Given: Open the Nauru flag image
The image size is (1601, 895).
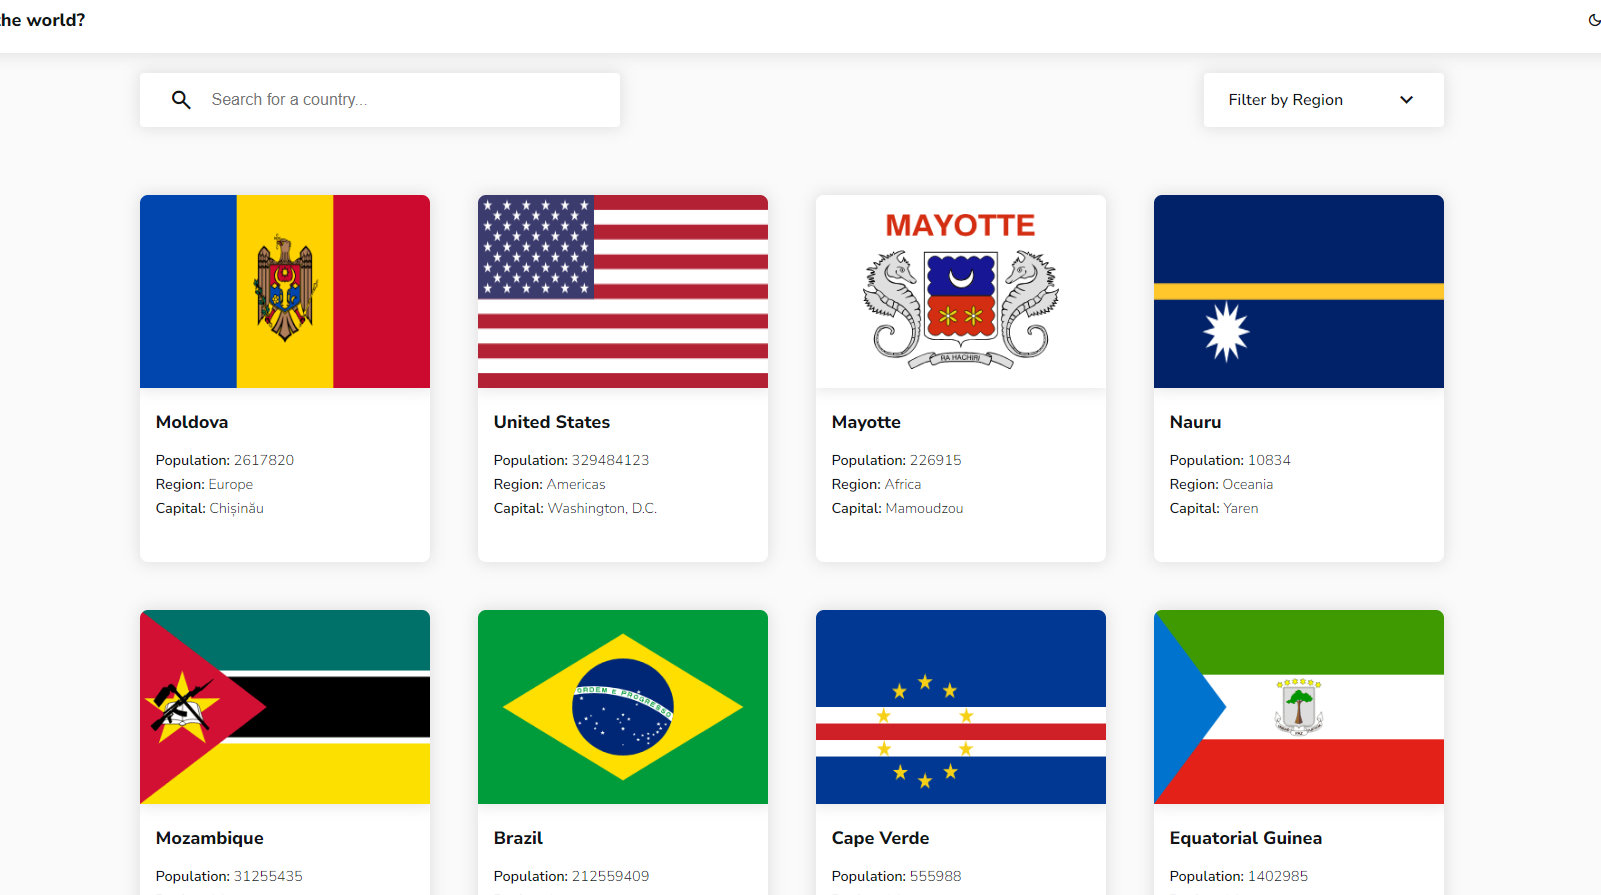Looking at the screenshot, I should [x=1299, y=291].
